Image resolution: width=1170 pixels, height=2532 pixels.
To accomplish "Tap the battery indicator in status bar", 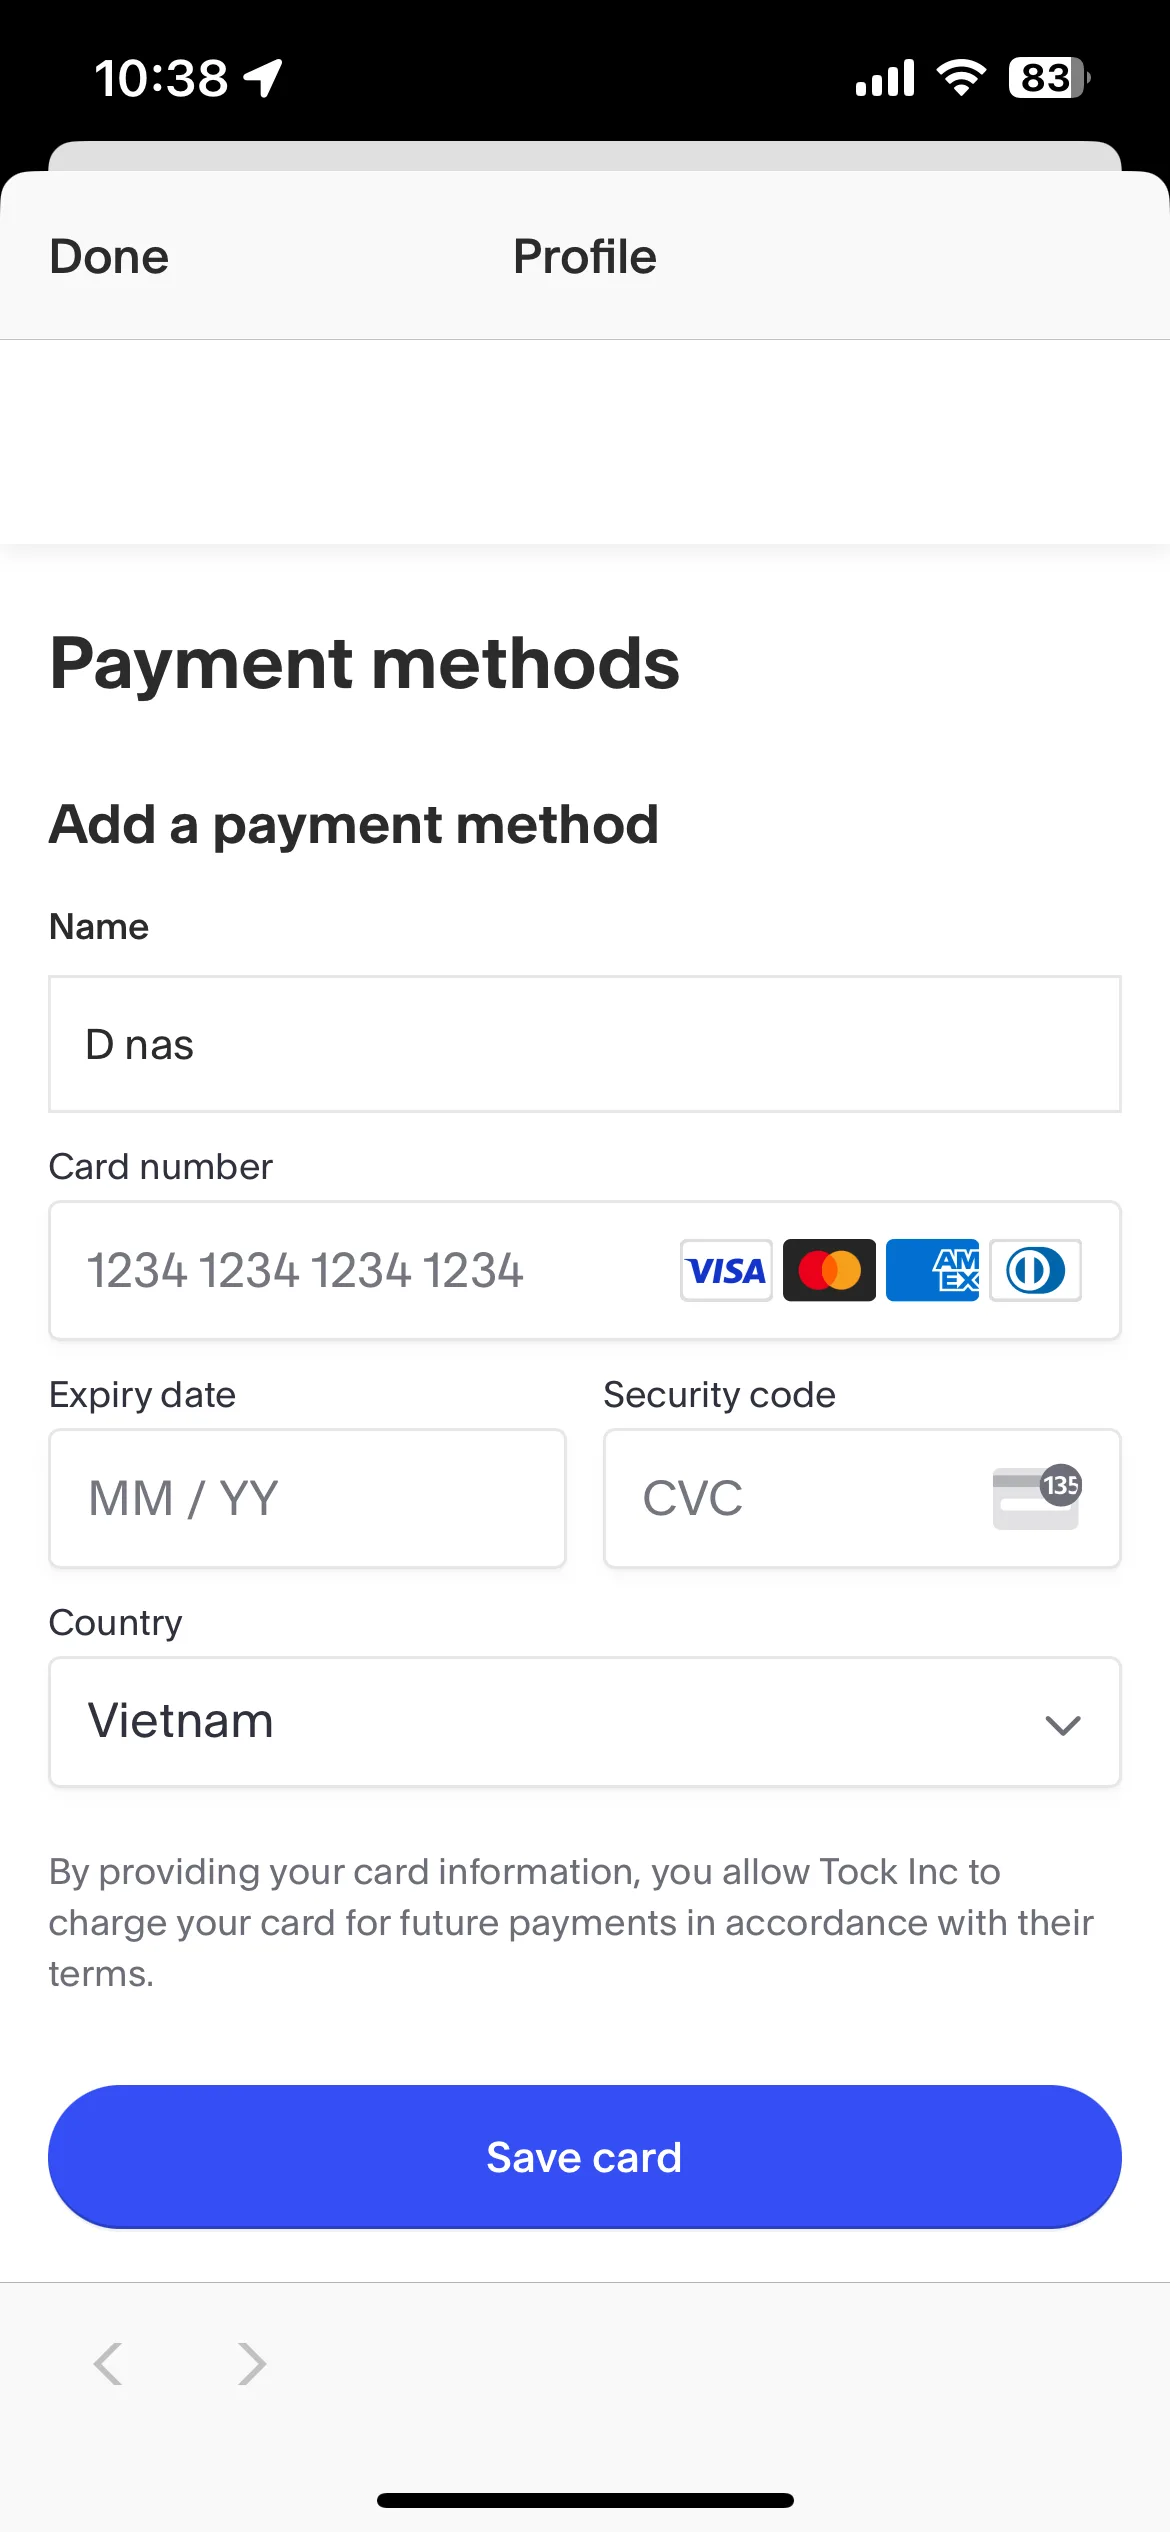I will 1049,78.
